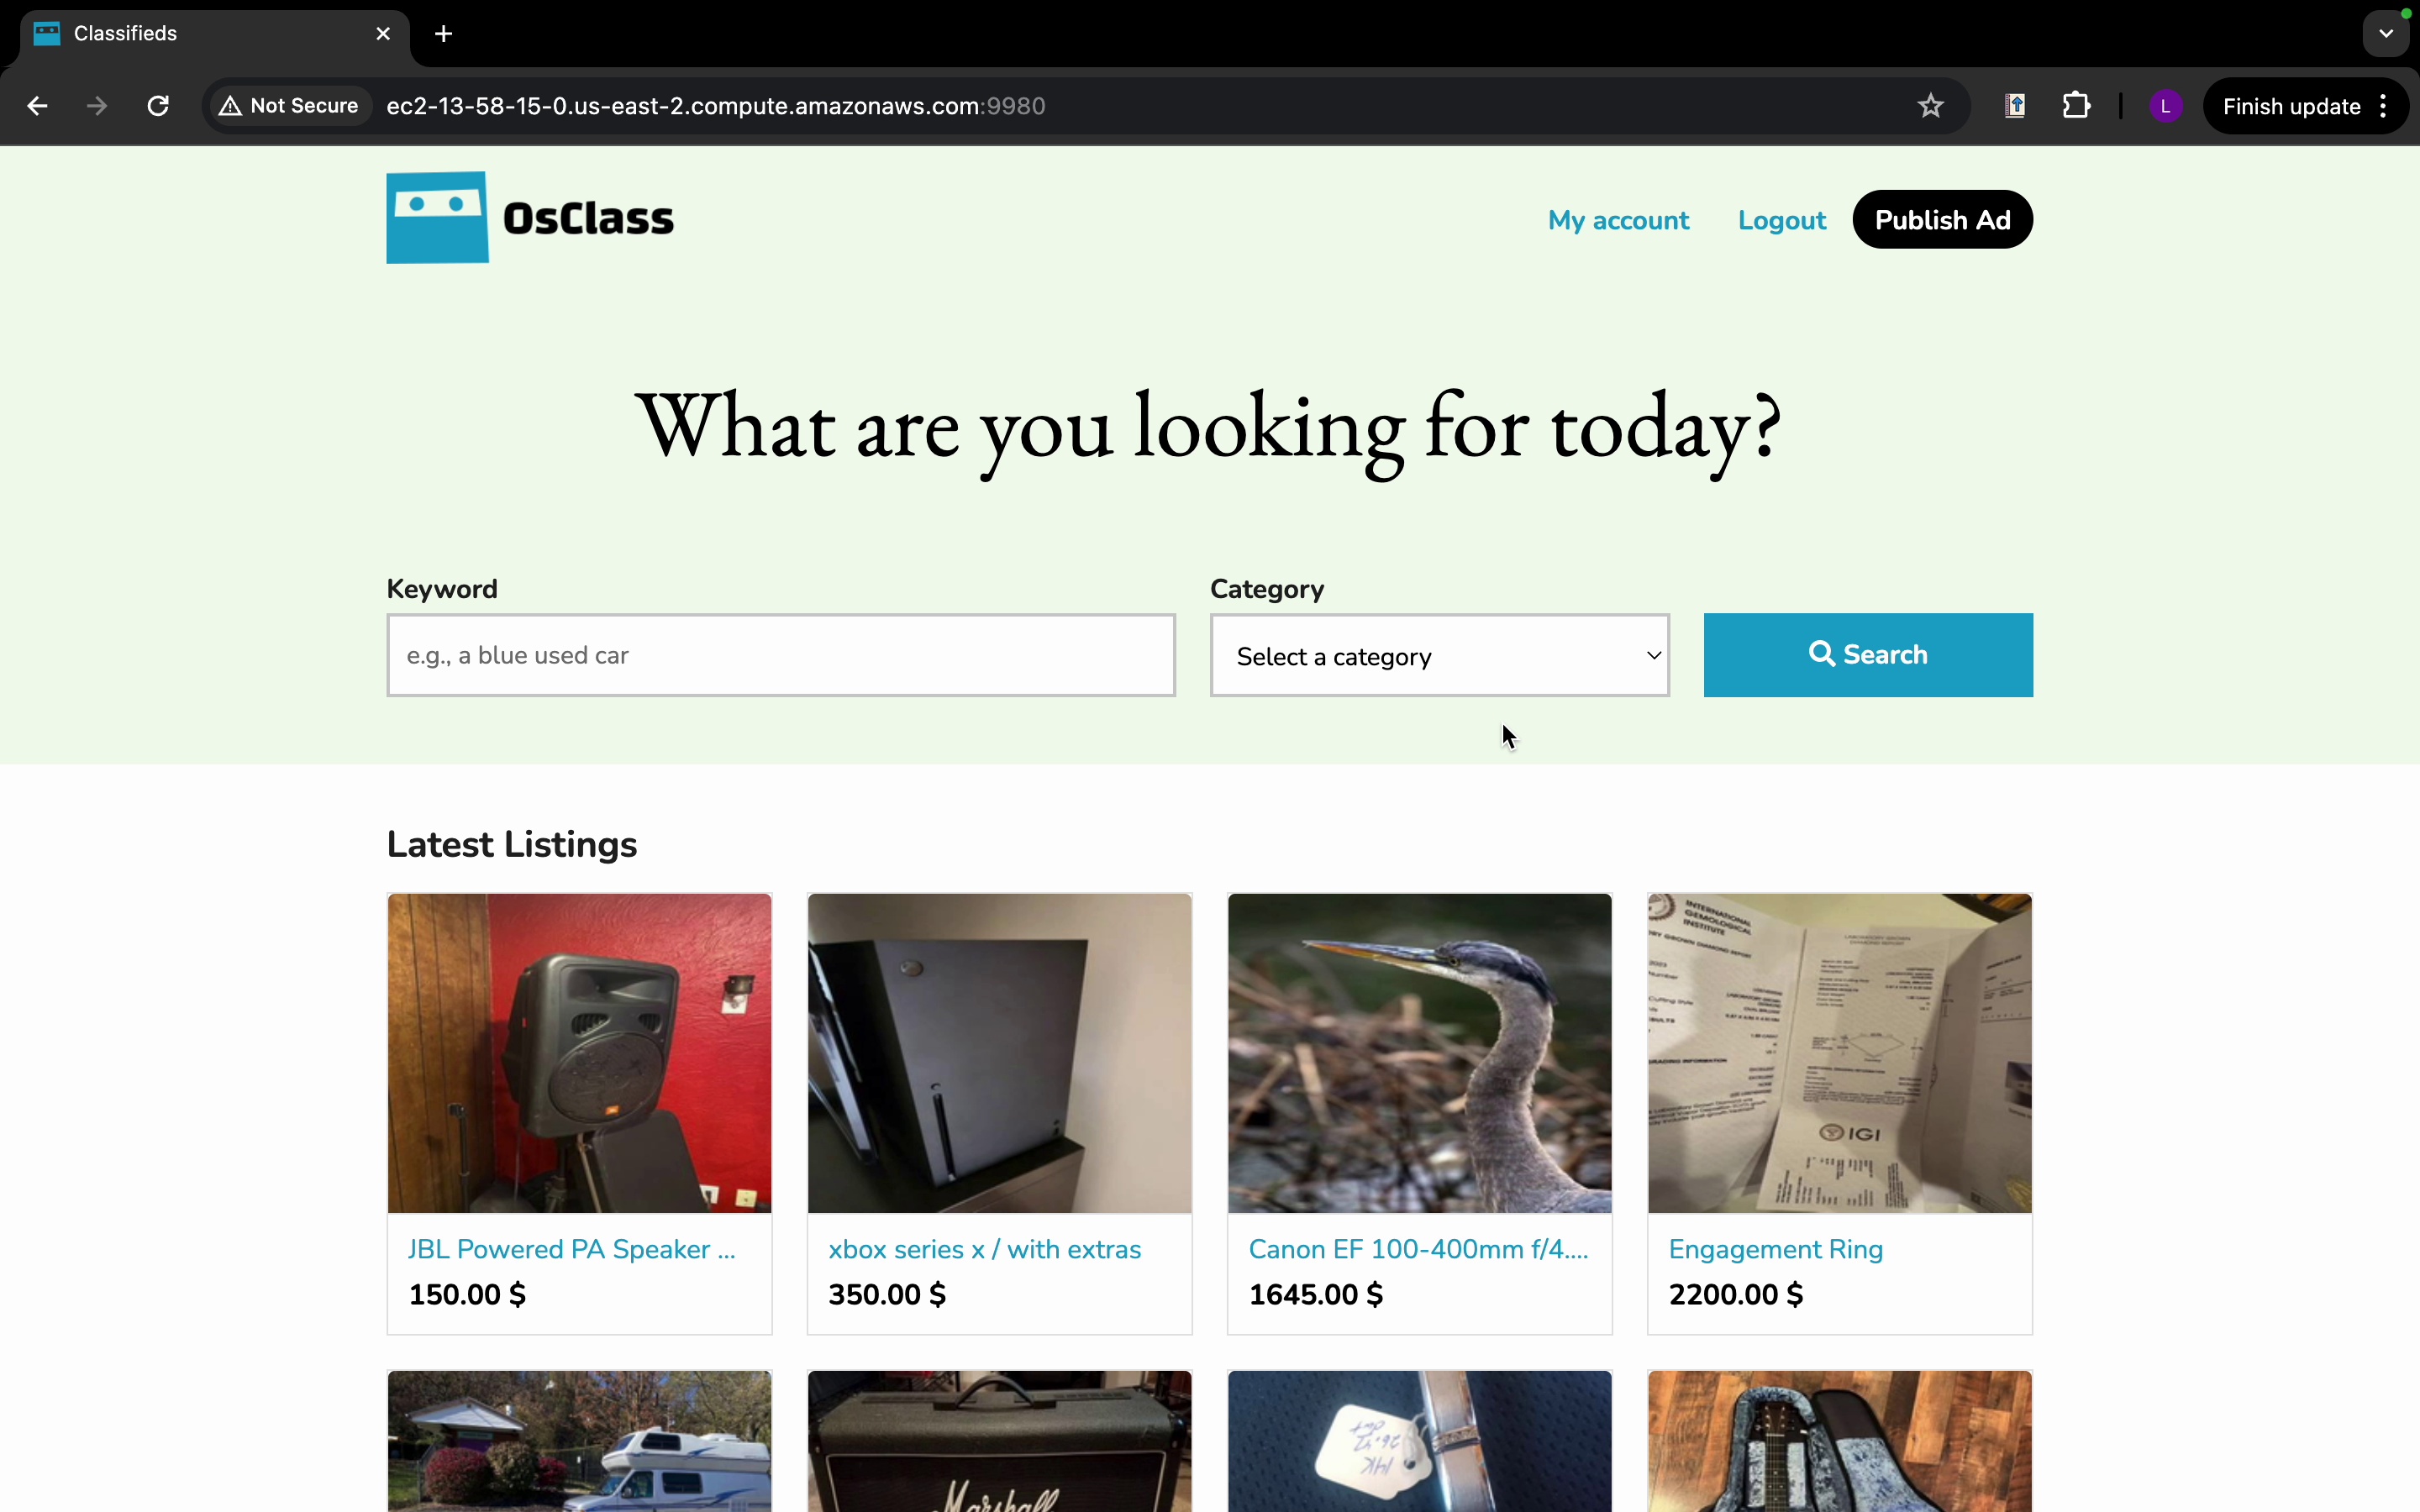Open the JBL Powered PA Speaker thumbnail
Viewport: 2420px width, 1512px height.
coord(579,1053)
